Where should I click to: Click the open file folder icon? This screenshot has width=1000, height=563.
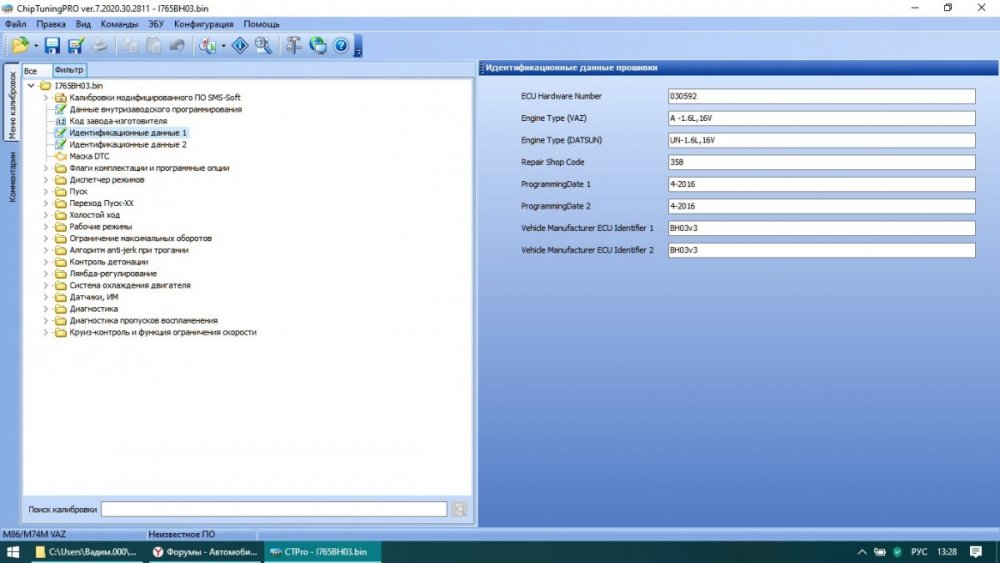(20, 45)
